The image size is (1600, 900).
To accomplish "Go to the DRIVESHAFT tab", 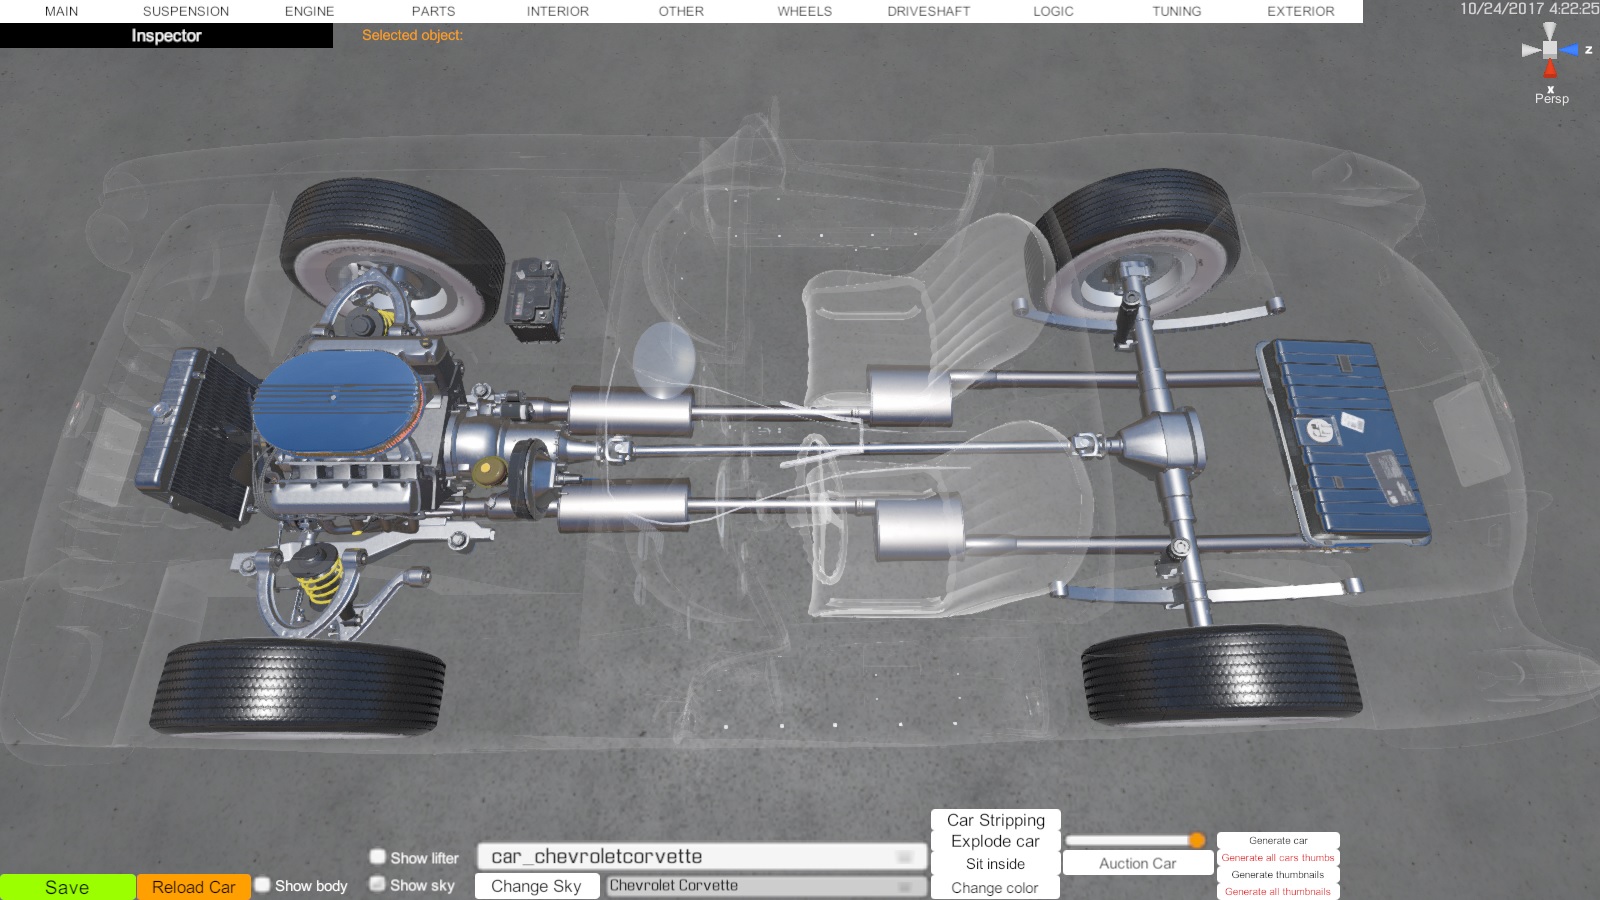I will tap(928, 11).
